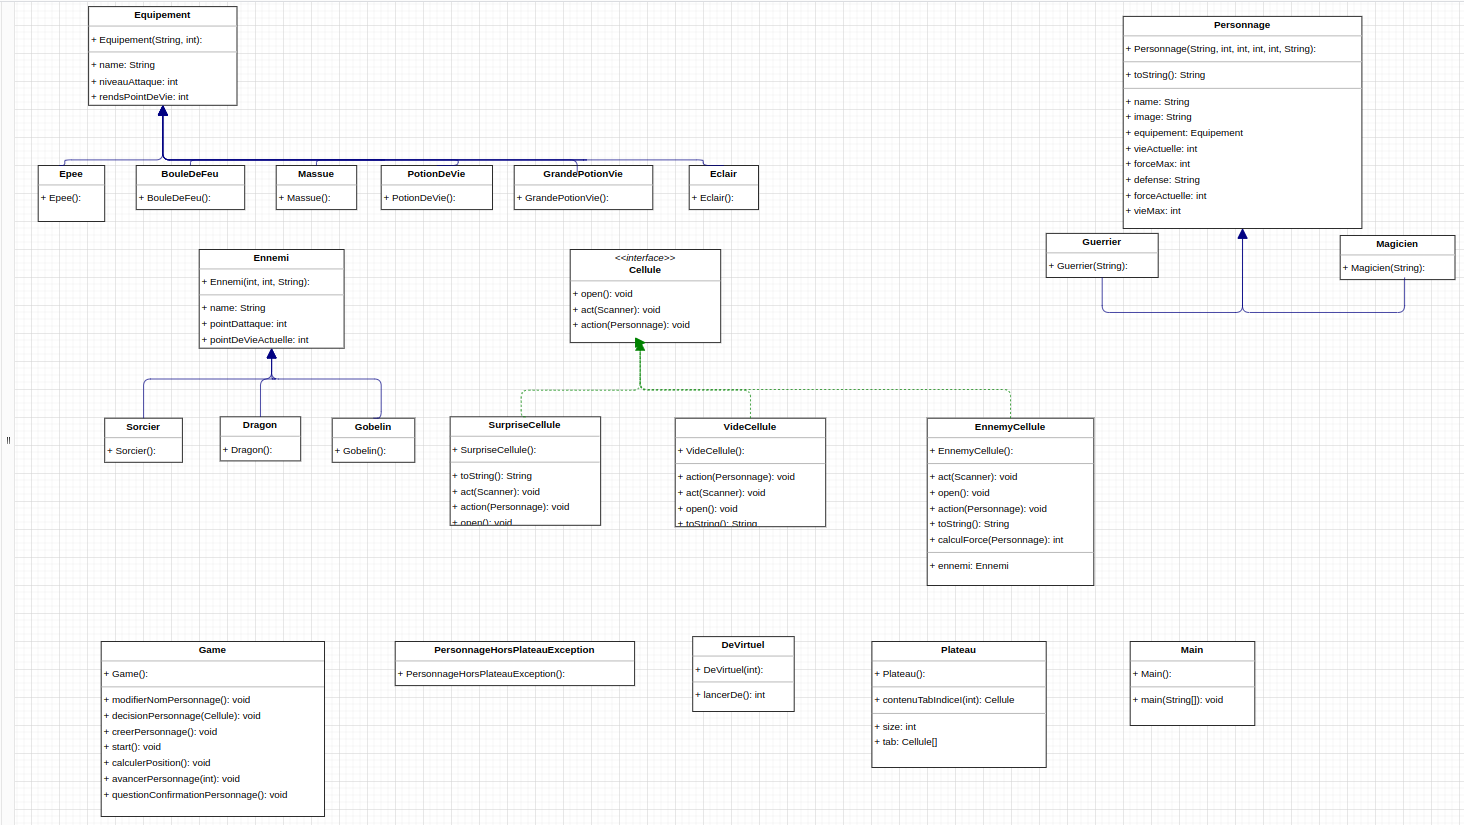Click the PersonnageHorsPlateauException class
Viewport: 1464px width, 825px height.
tap(514, 662)
